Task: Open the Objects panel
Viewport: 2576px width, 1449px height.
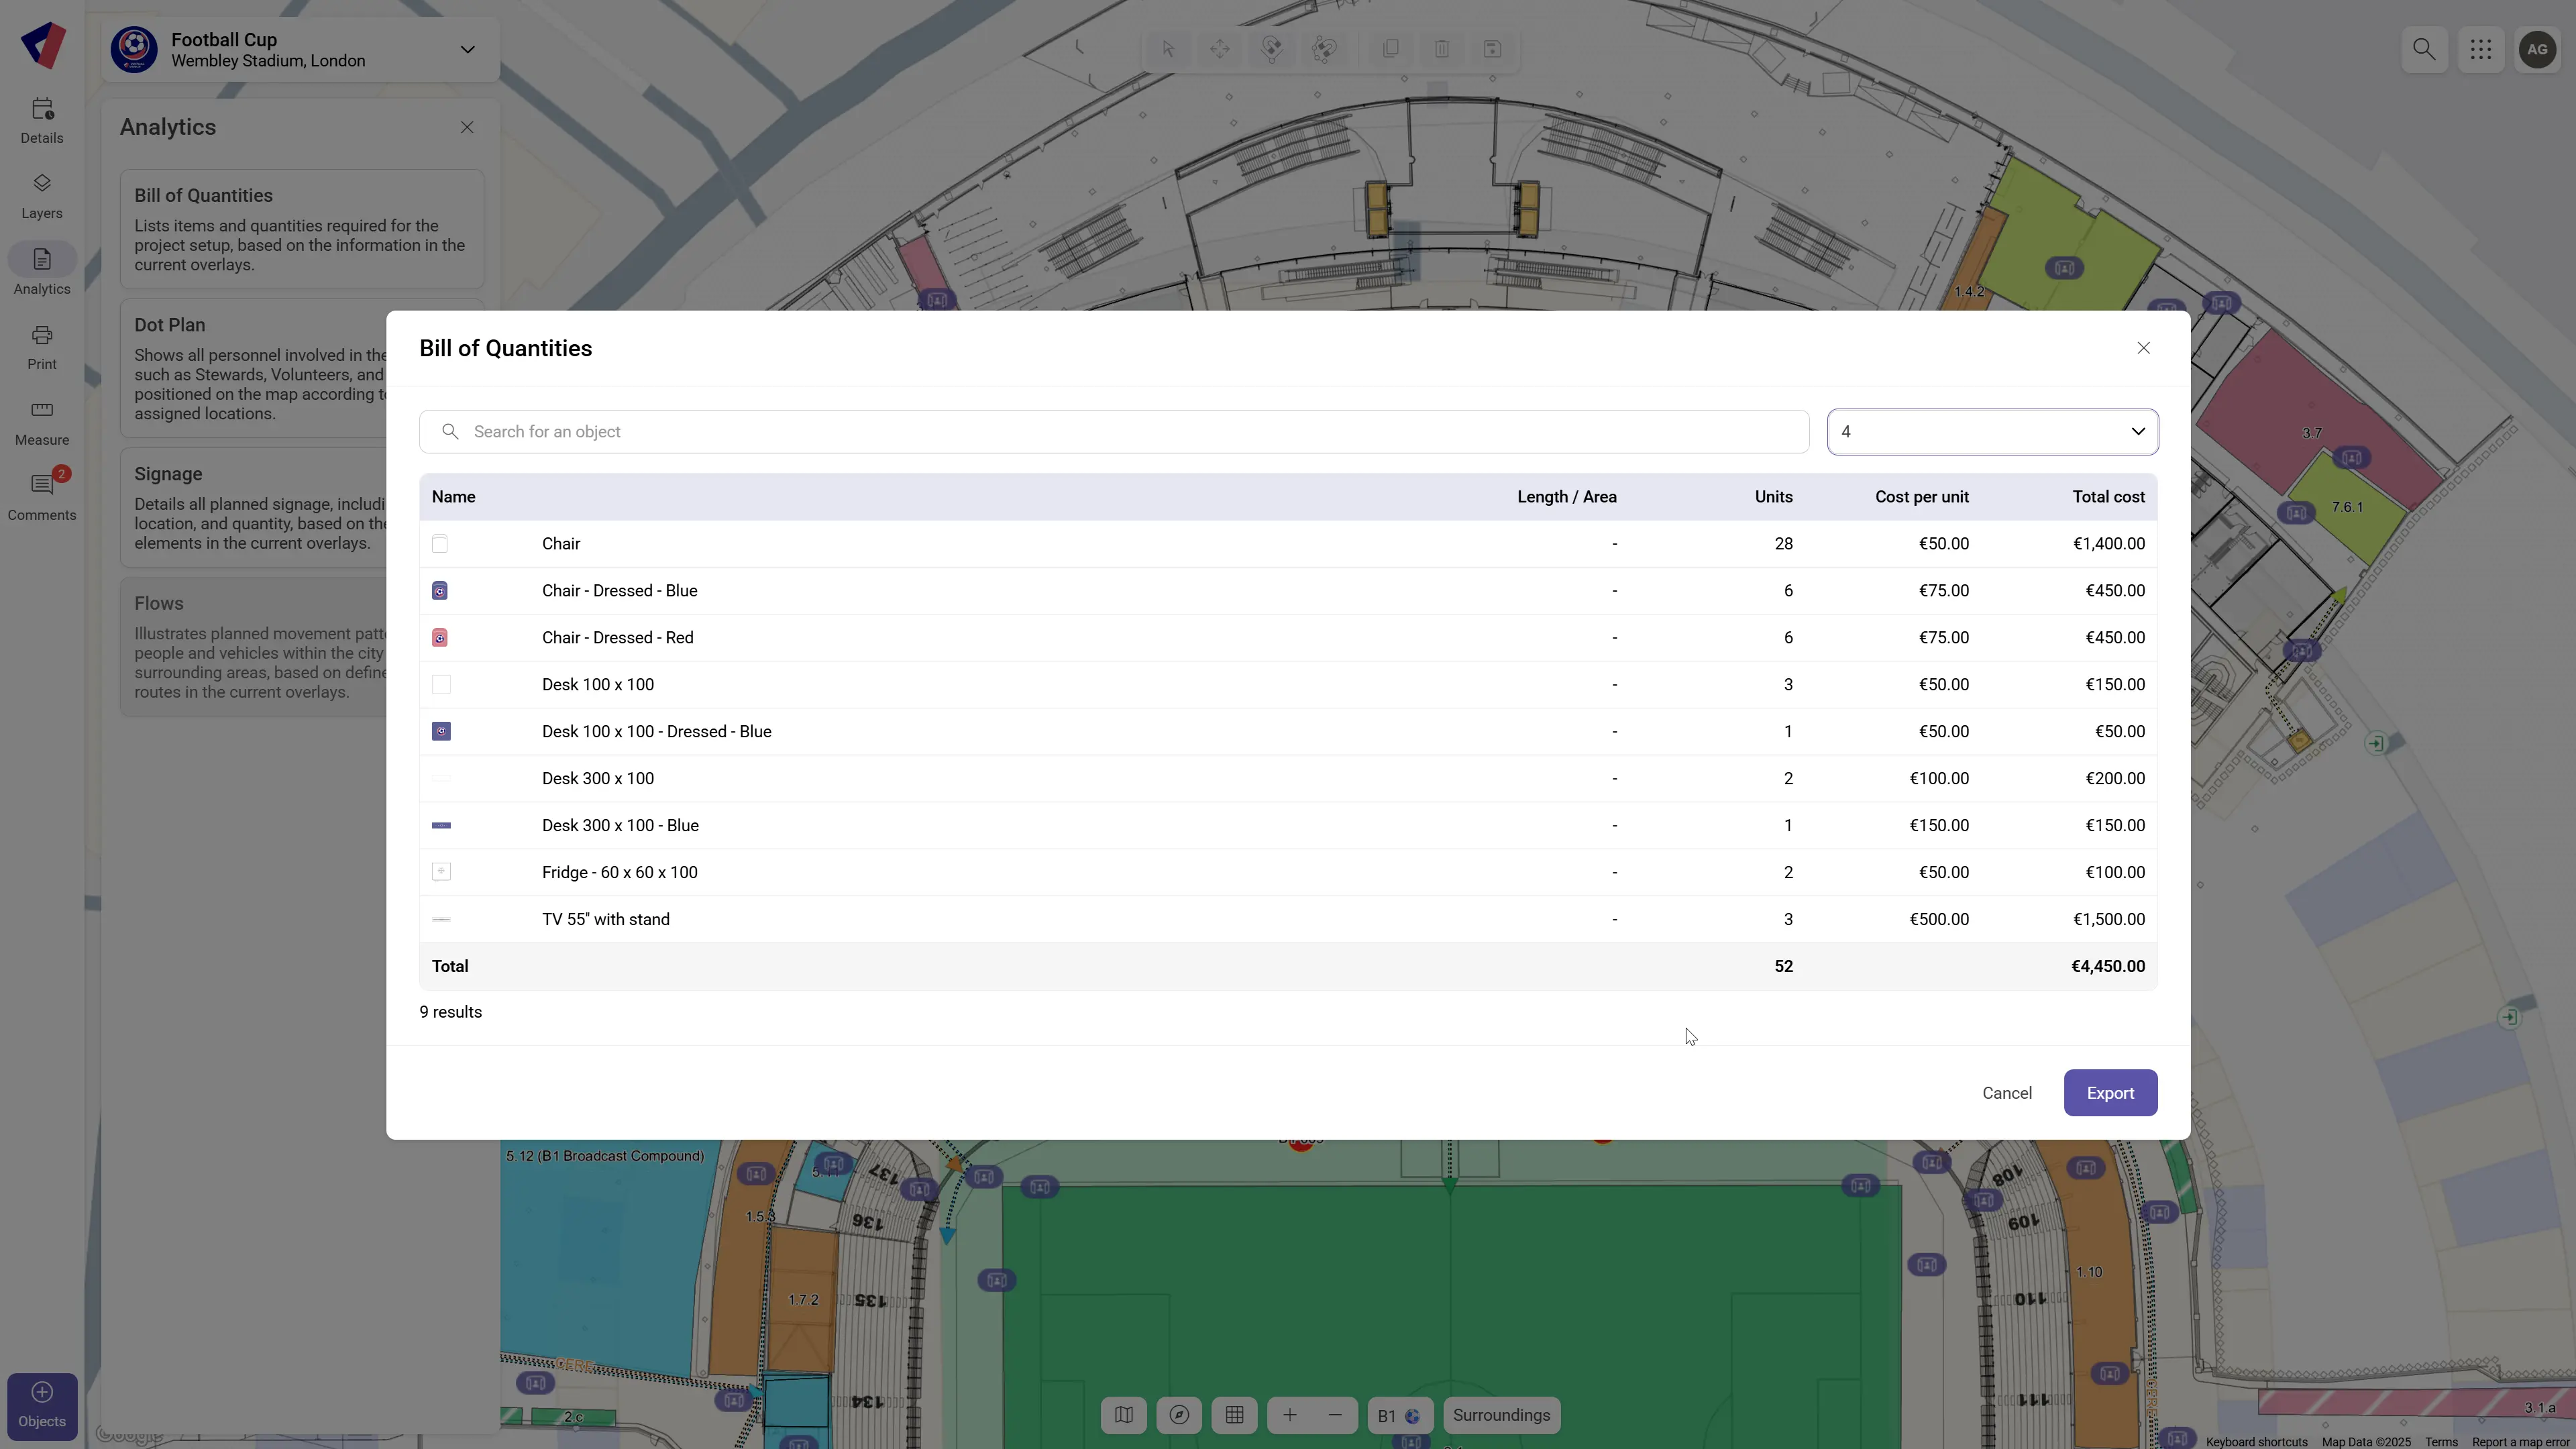Action: (x=41, y=1405)
